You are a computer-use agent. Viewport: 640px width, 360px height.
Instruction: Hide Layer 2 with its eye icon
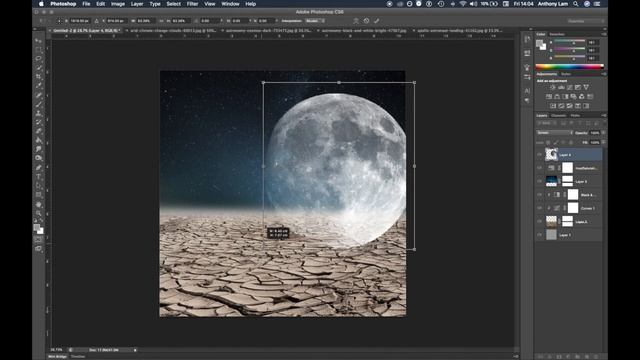(x=540, y=222)
